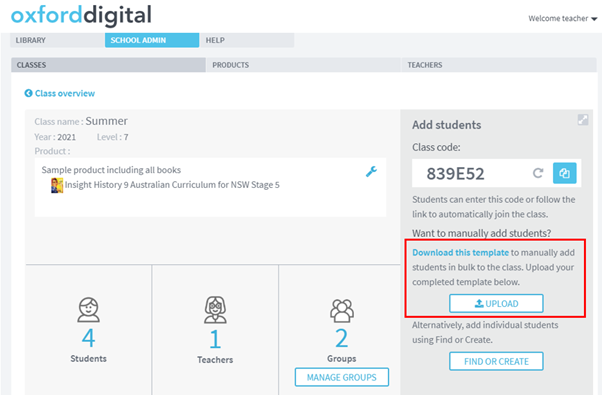
Task: Go back to Class overview link
Action: pyautogui.click(x=65, y=93)
